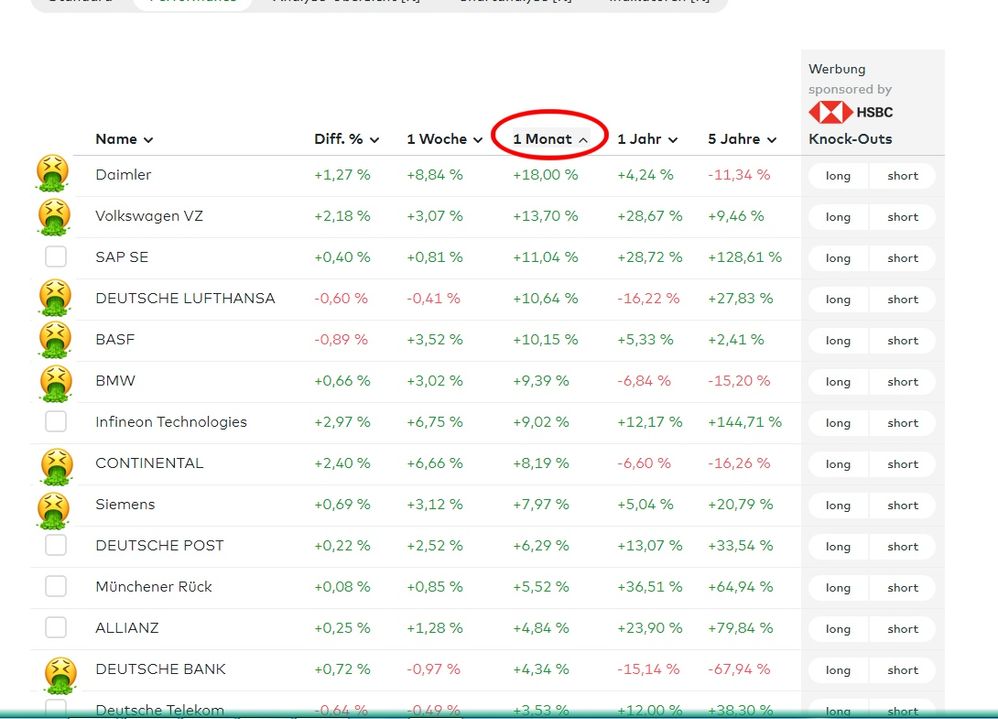Open the 1 Jahr column sort
Screen dimensions: 998x719
point(647,139)
